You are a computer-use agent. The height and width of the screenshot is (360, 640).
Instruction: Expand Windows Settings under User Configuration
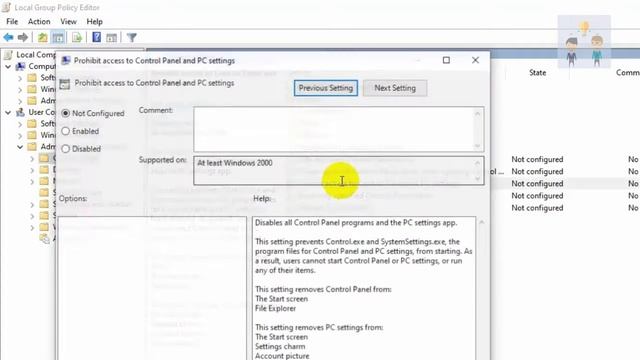click(20, 135)
